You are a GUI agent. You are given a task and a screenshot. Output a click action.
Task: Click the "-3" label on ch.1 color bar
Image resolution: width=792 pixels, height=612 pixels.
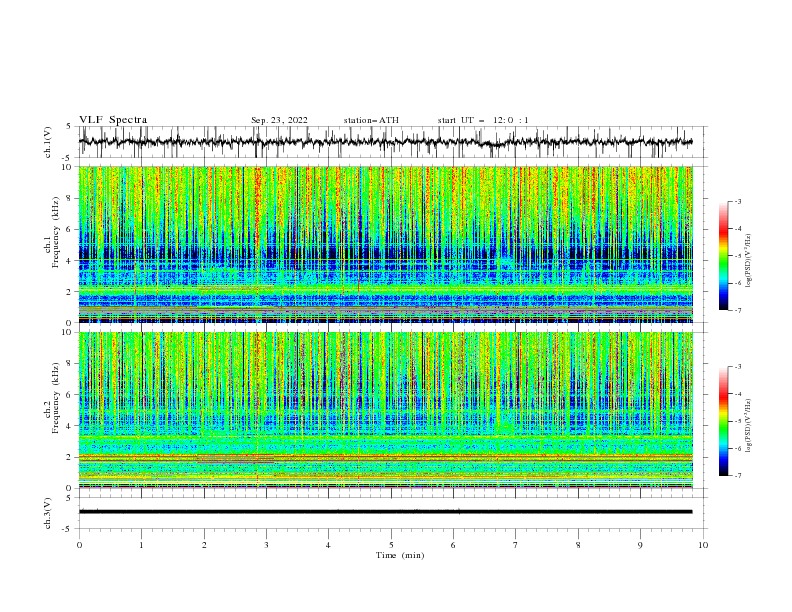[738, 201]
